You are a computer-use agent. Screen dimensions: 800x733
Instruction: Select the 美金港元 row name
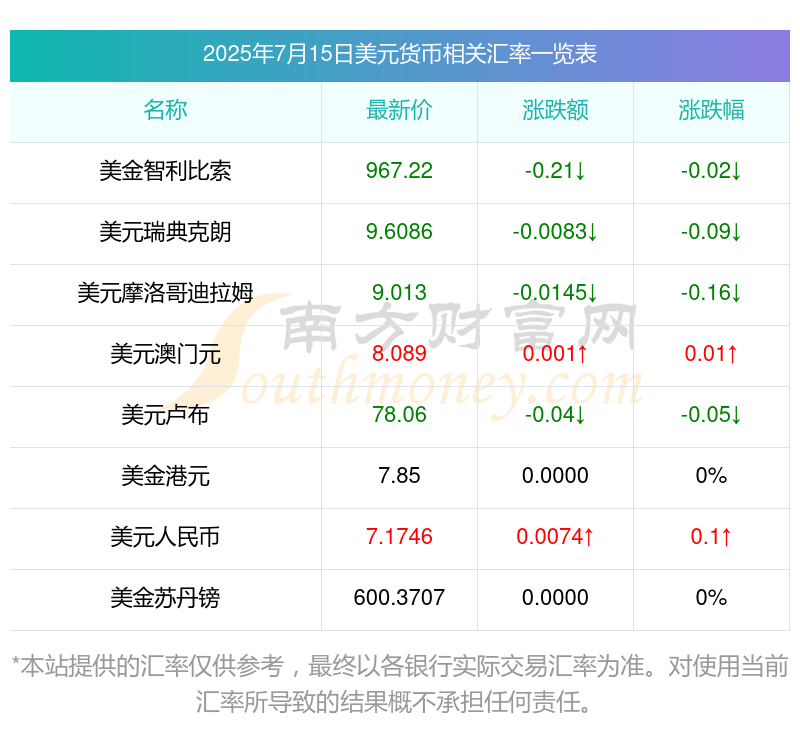coord(165,476)
